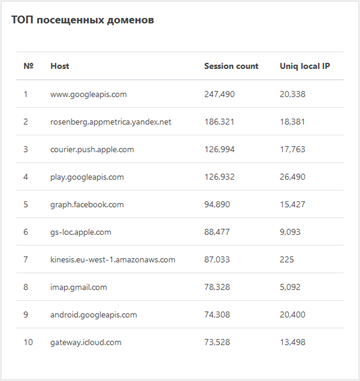Click unique IP value 26,490
Screen dimensions: 360x381
(292, 177)
